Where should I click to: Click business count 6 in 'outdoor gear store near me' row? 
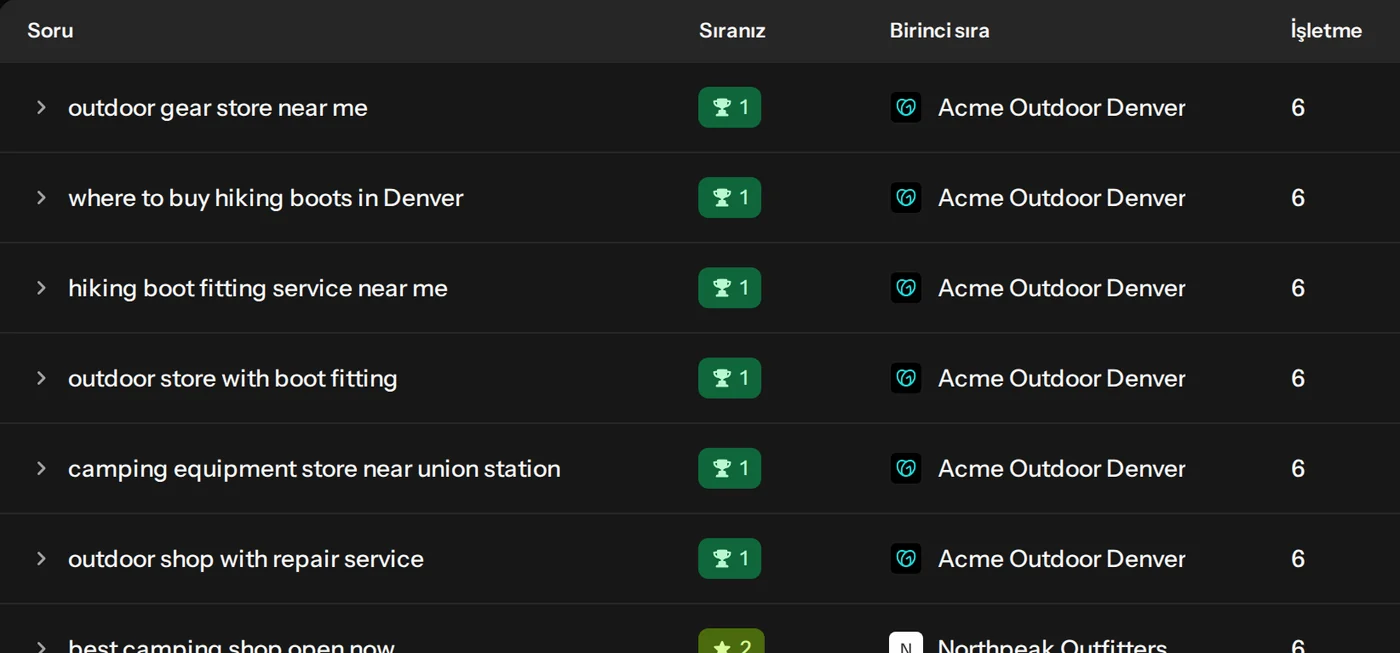tap(1298, 108)
